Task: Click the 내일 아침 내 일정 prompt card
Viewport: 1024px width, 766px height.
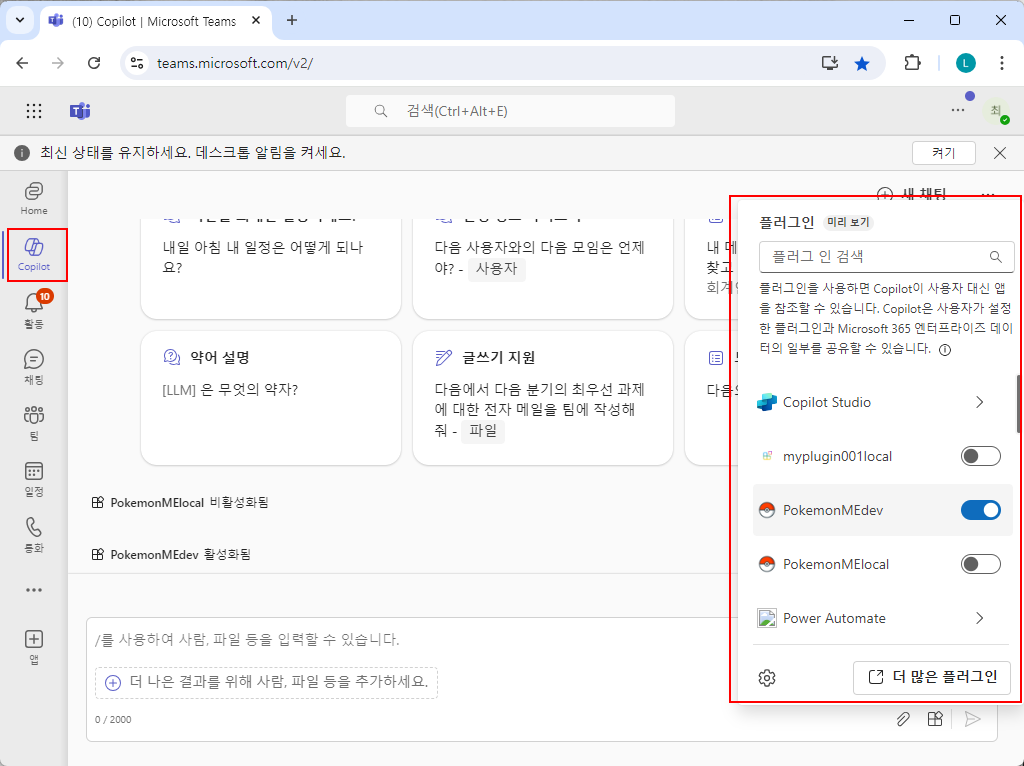Action: pos(271,268)
